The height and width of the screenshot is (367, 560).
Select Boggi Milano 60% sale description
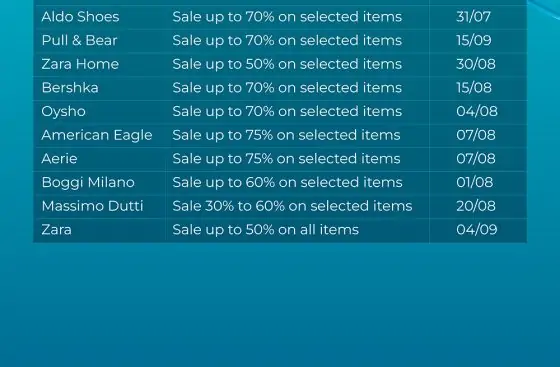287,182
